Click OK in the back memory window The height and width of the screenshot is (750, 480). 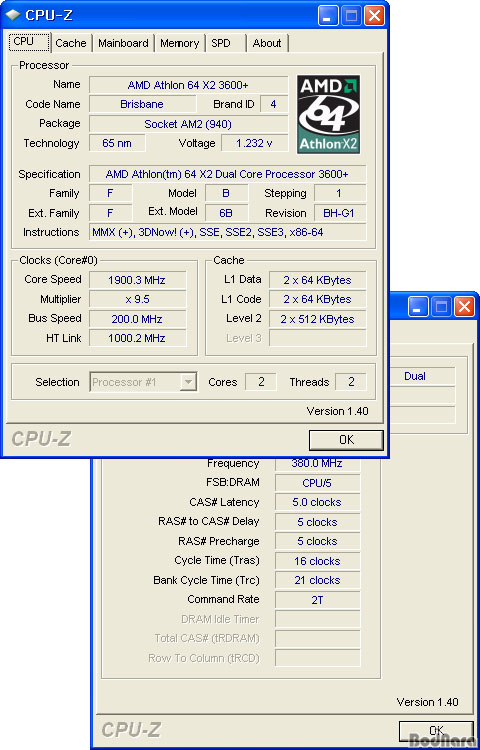(x=436, y=731)
